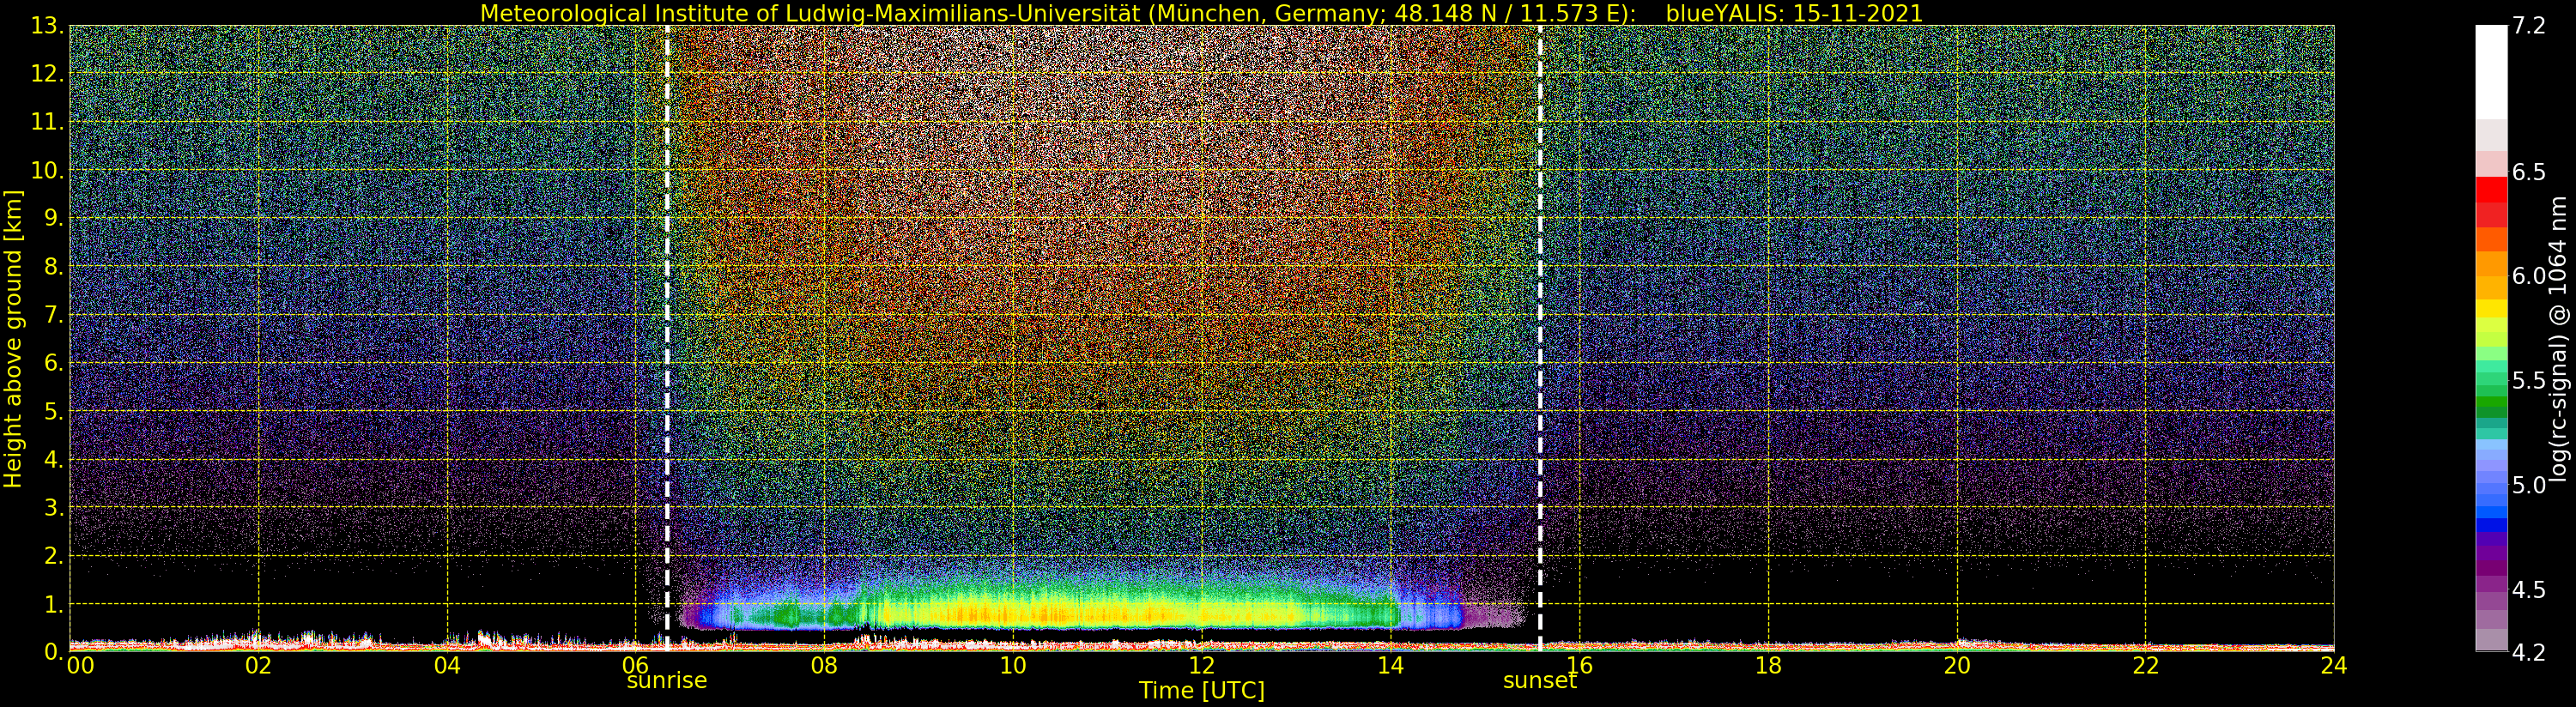Click the sunset dashed vertical line

tap(1540, 338)
